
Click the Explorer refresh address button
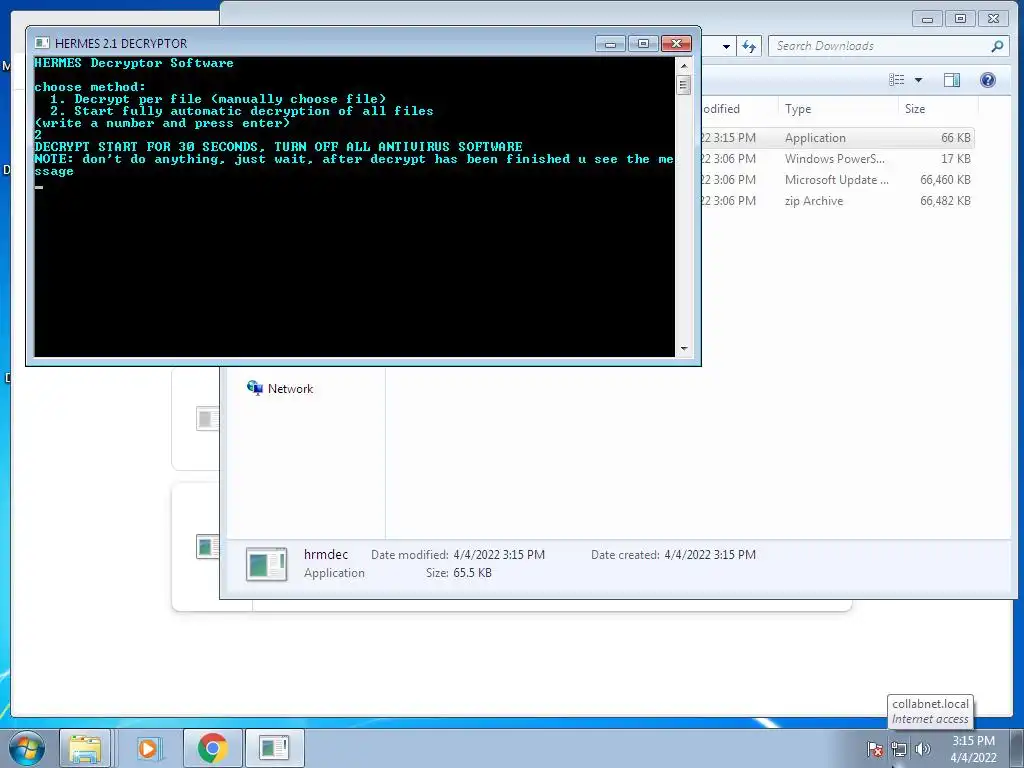[x=749, y=46]
